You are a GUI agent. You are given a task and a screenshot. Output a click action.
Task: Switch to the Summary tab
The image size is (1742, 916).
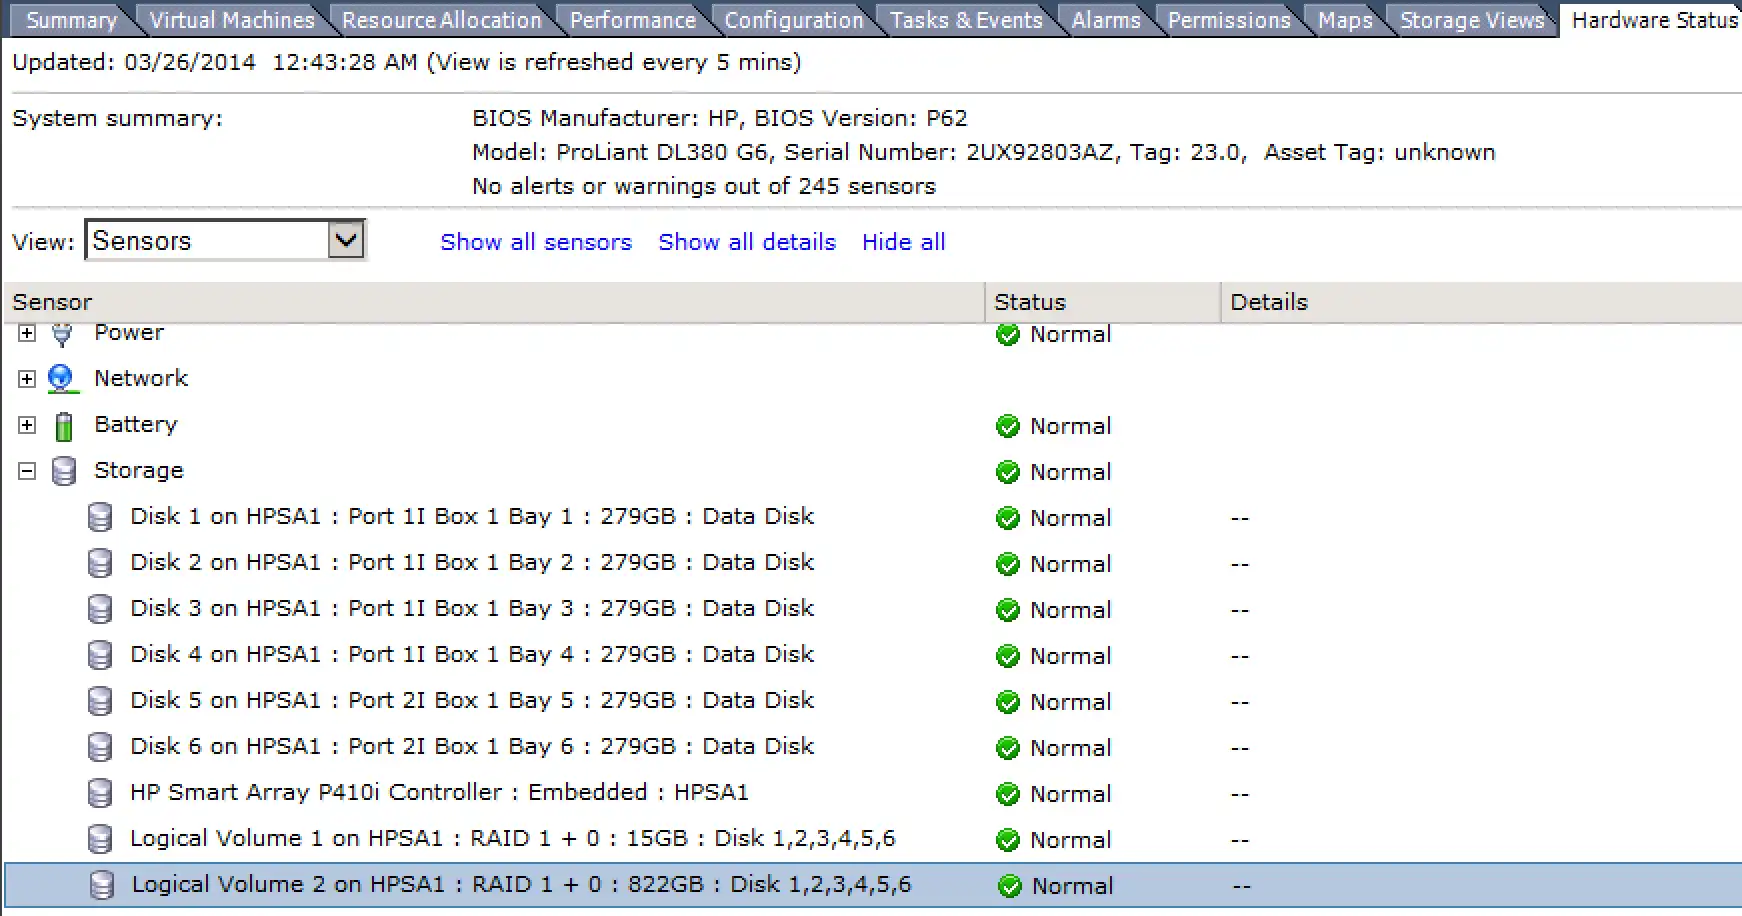click(70, 20)
